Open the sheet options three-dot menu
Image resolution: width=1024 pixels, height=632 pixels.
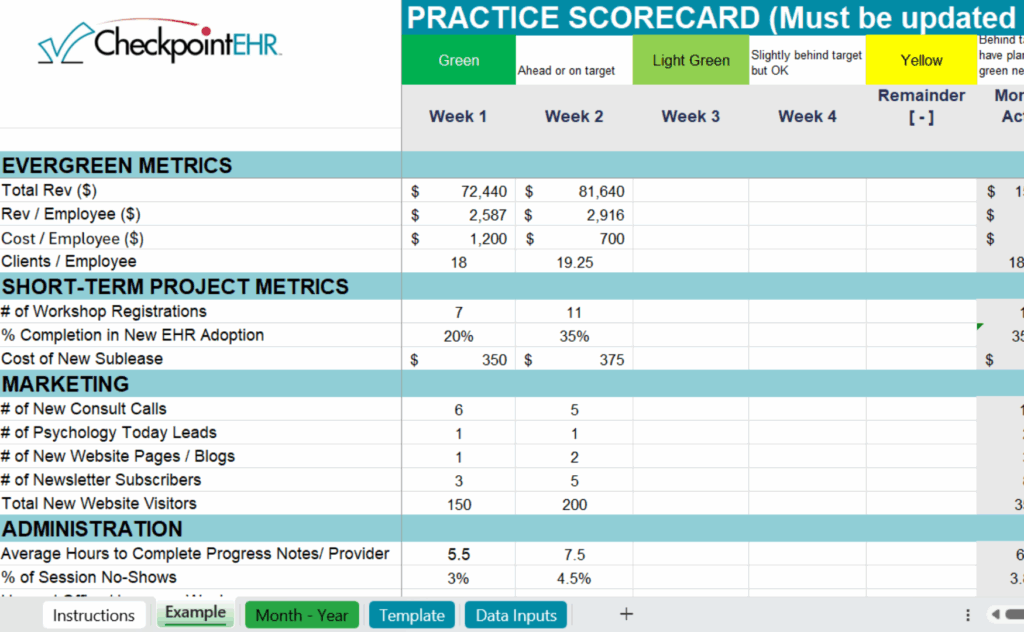coord(968,615)
